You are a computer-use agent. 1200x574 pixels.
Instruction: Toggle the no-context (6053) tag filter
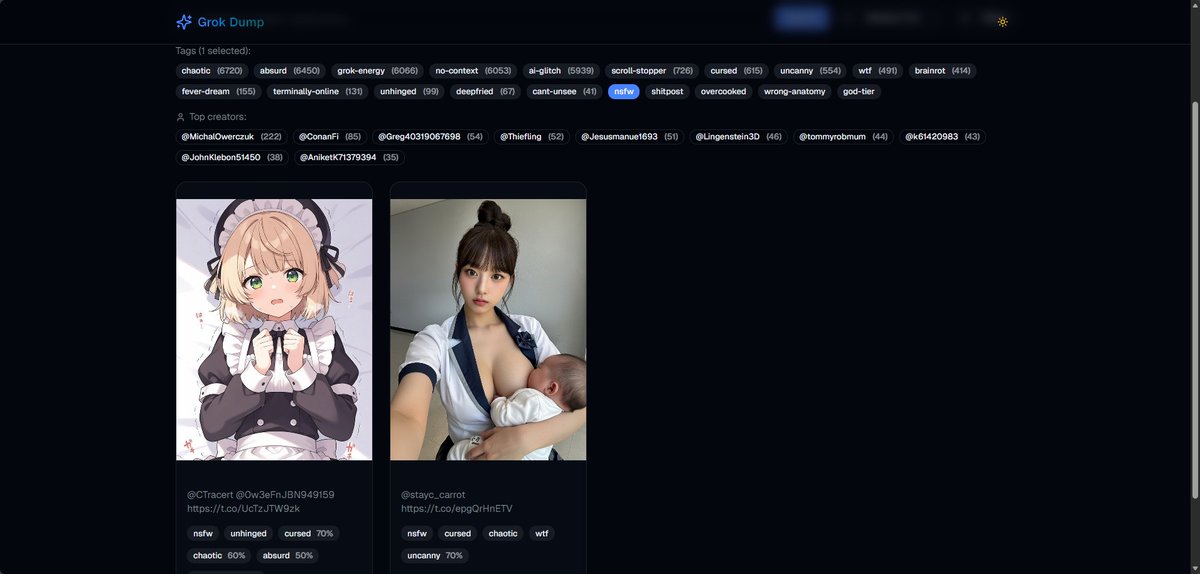473,71
